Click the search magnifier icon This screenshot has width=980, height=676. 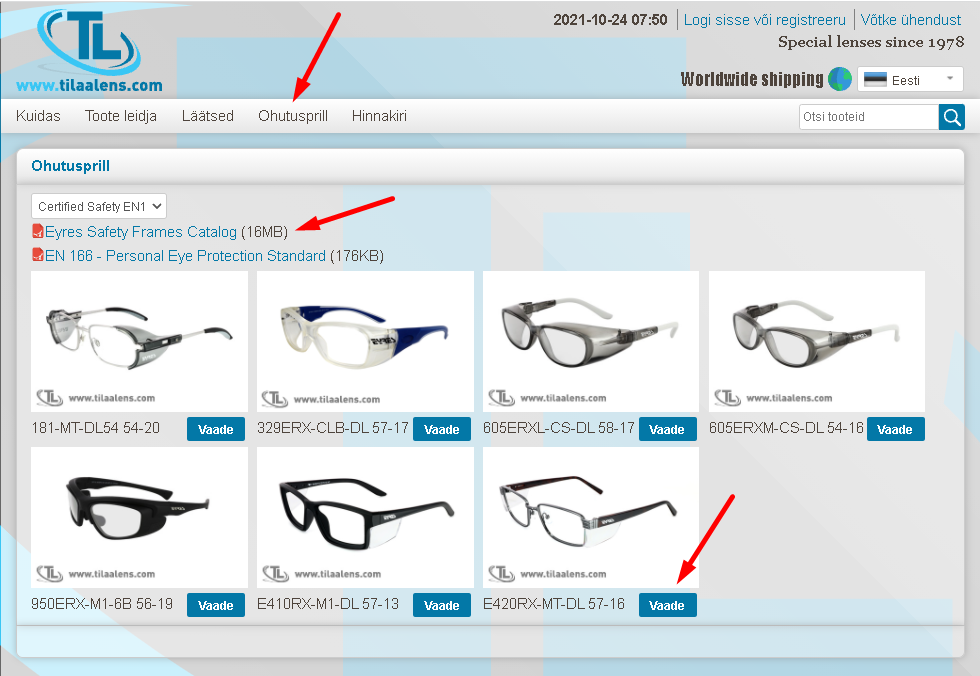click(951, 117)
